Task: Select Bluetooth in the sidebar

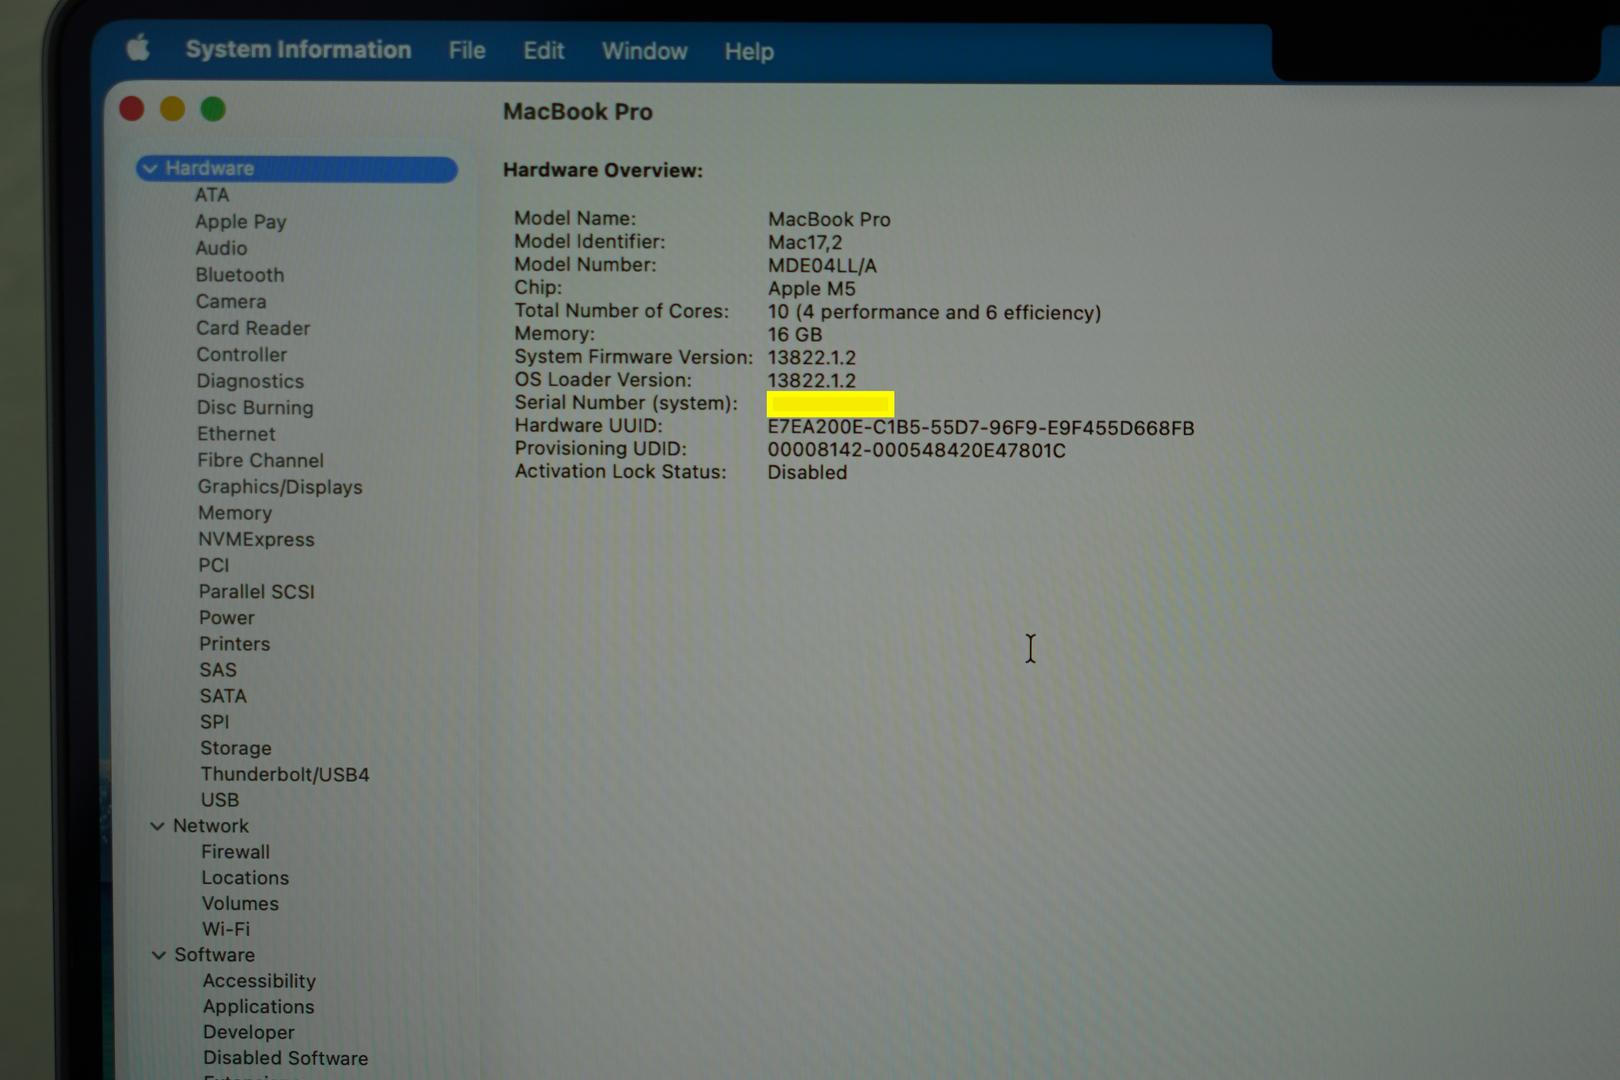Action: [x=240, y=275]
